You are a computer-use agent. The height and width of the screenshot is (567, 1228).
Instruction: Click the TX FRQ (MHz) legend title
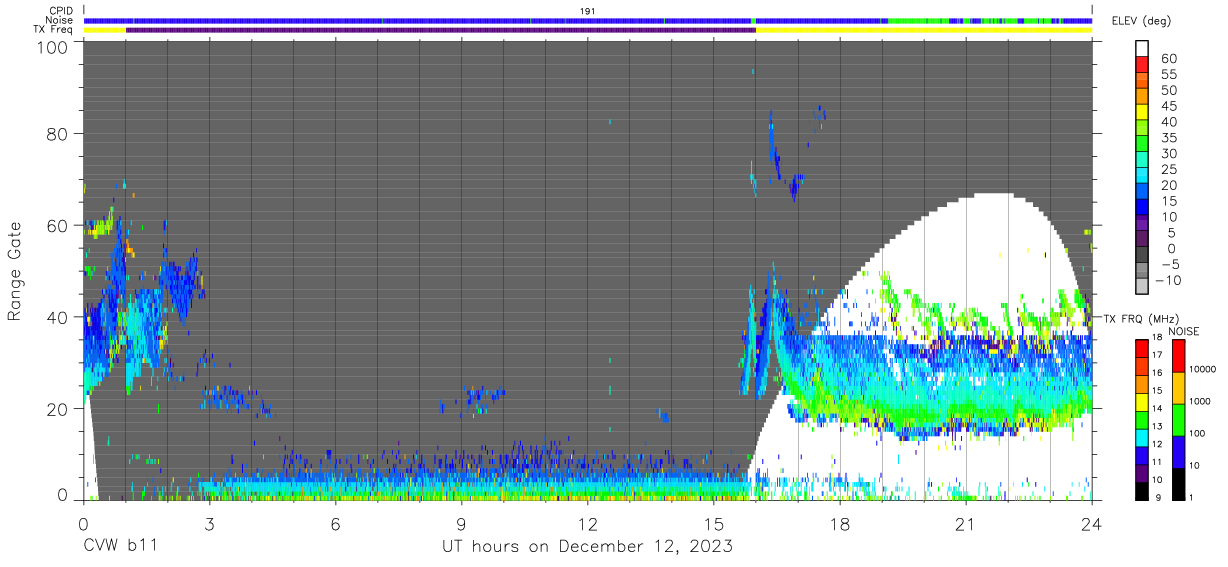[x=1140, y=318]
